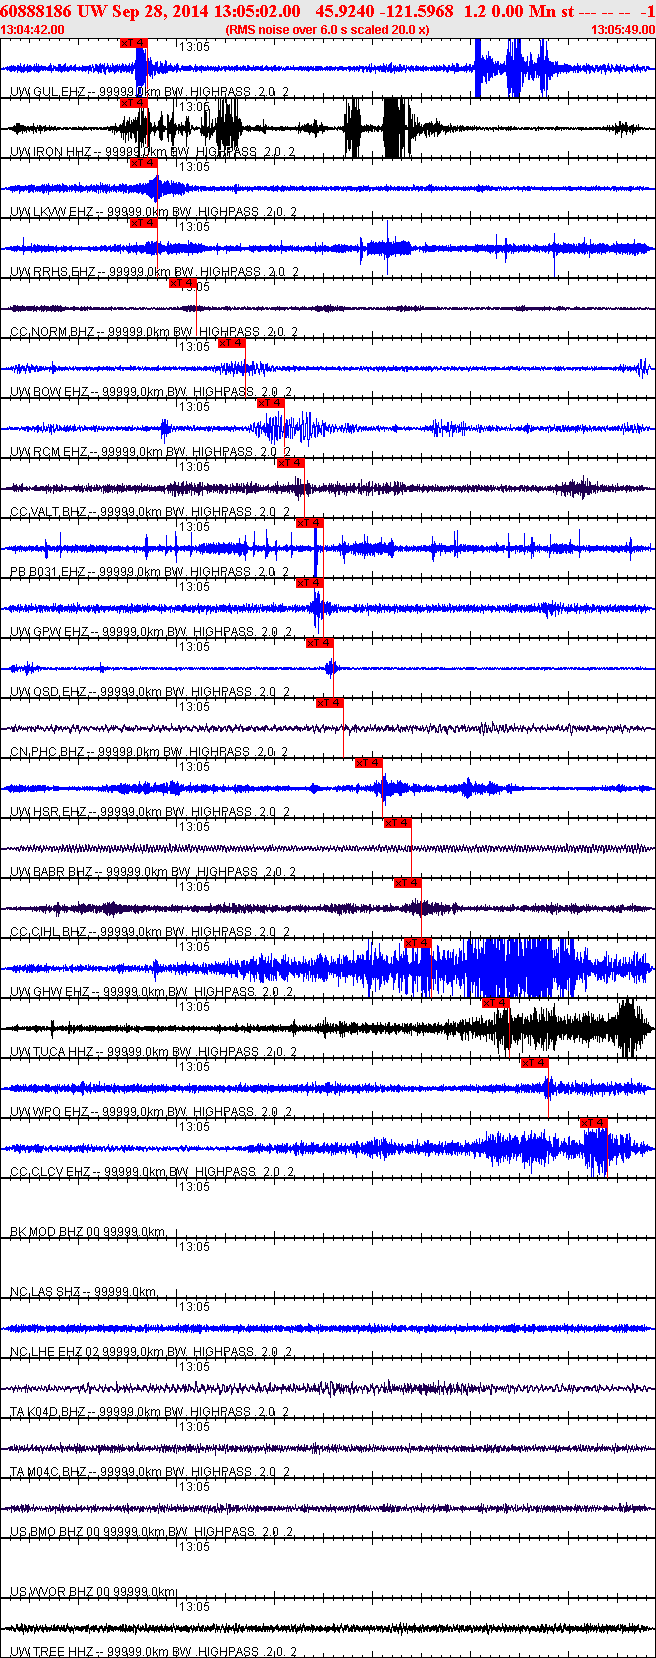Select the red pick flag on the RRHS trace
Screen dimensions: 656x1658
point(143,223)
